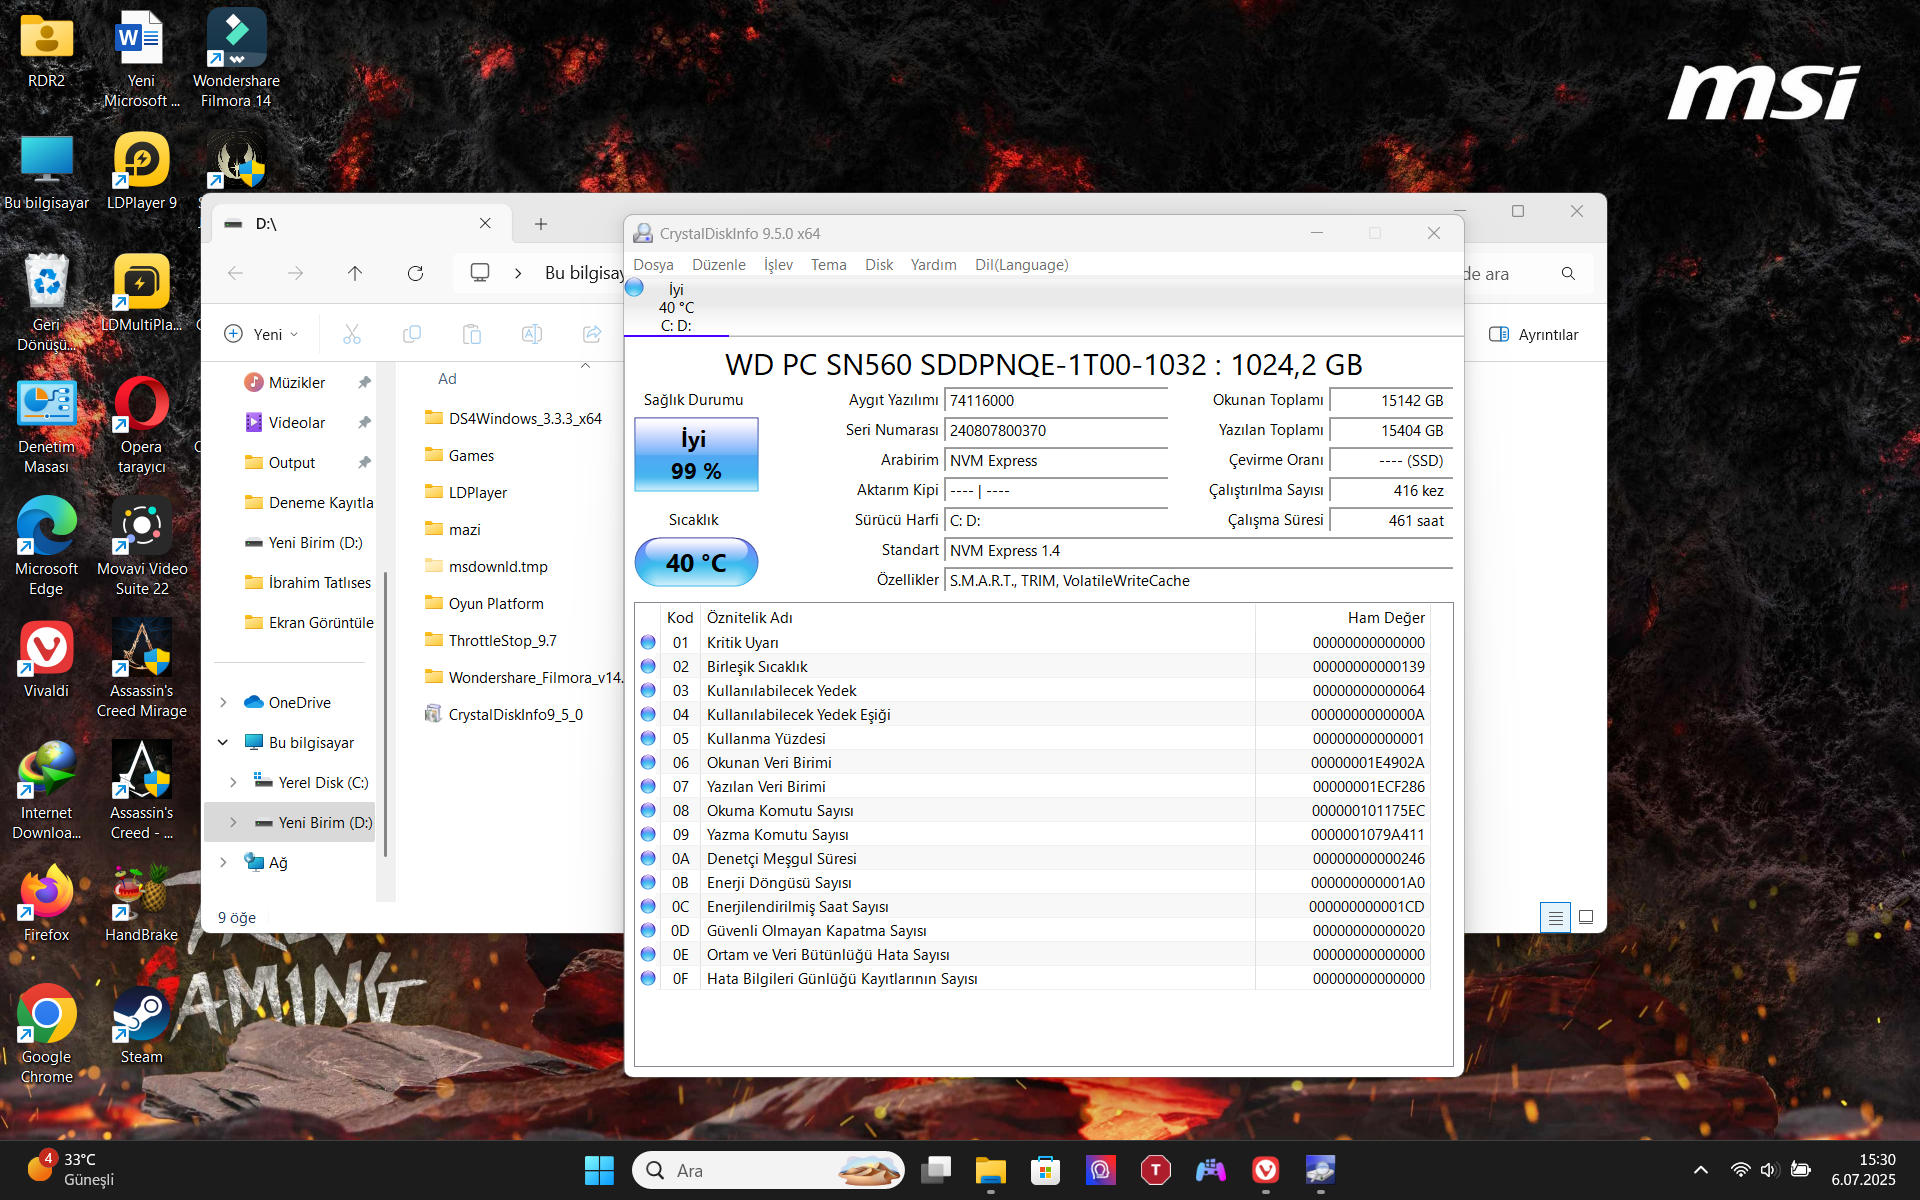Viewport: 1920px width, 1200px height.
Task: Select the Birleşik Sıcaklık attribute row
Action: [1034, 666]
